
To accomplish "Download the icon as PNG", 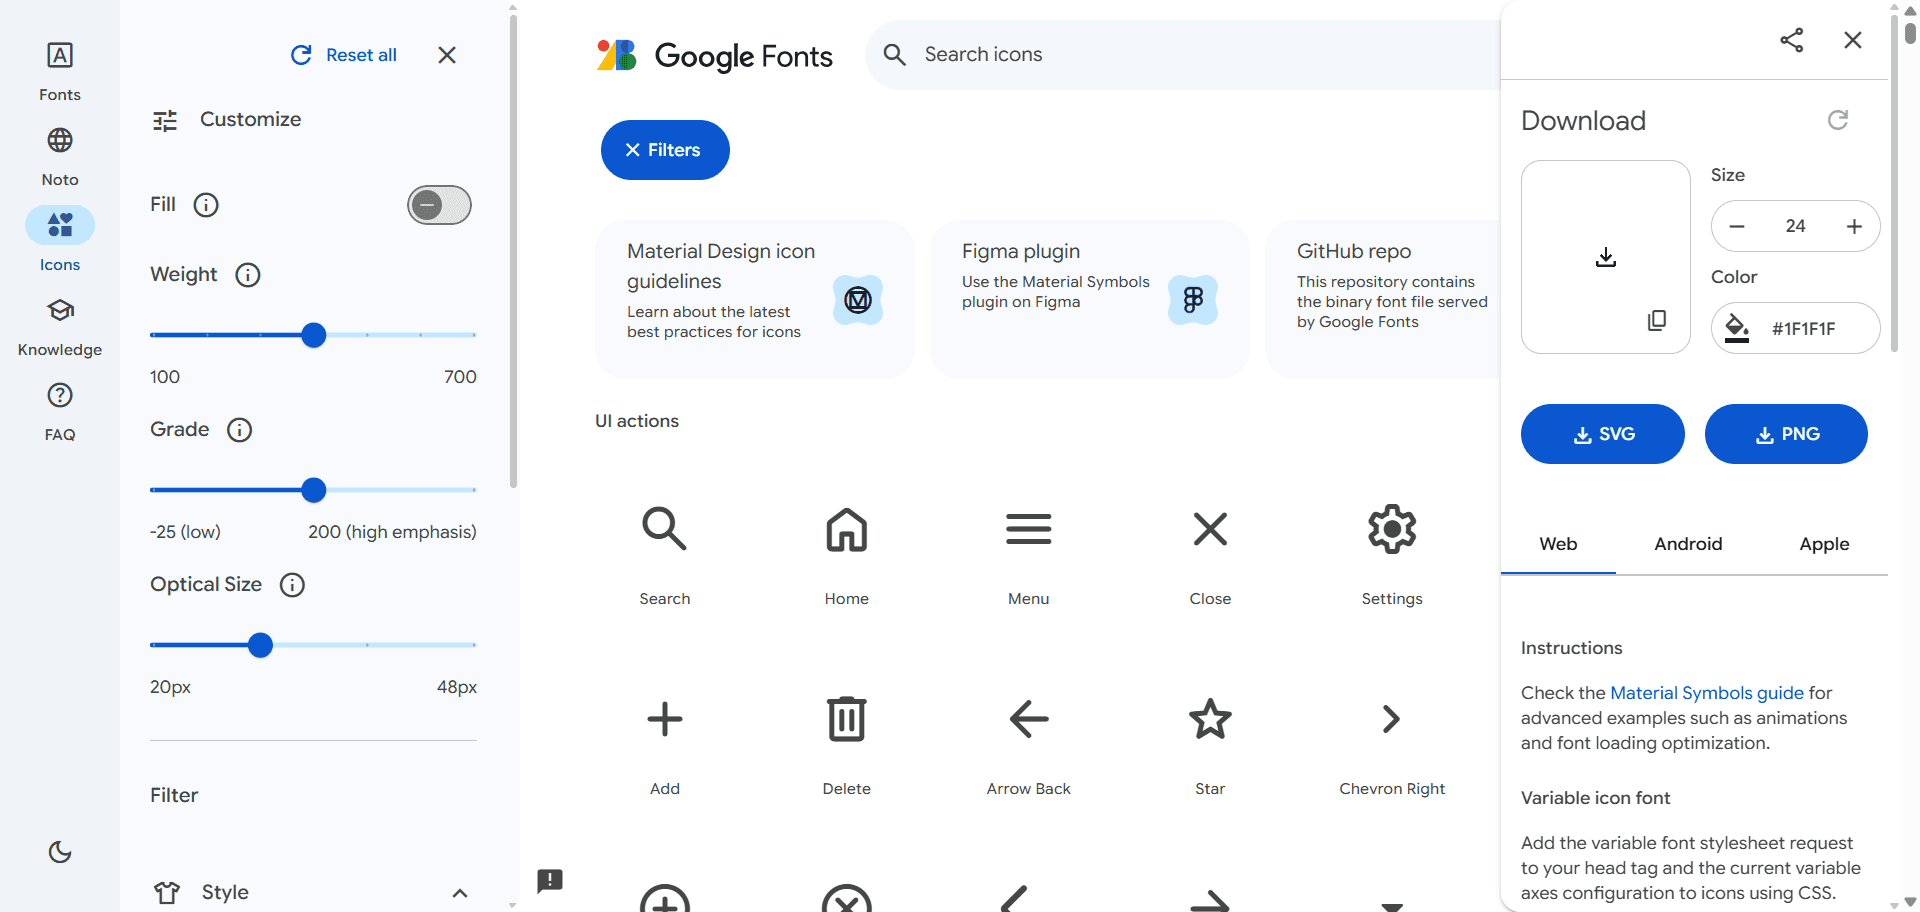I will 1786,434.
